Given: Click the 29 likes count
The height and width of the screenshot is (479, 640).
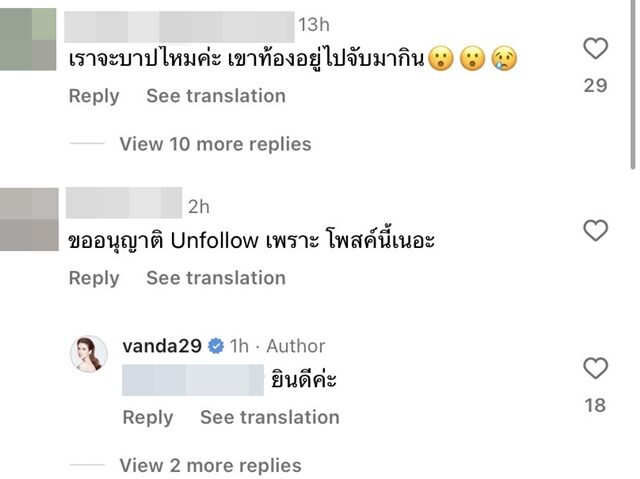Looking at the screenshot, I should tap(595, 86).
